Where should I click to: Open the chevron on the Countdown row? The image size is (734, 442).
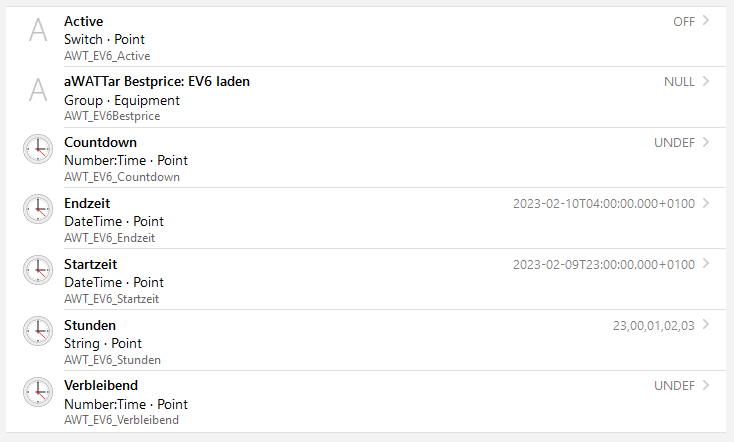tap(706, 142)
